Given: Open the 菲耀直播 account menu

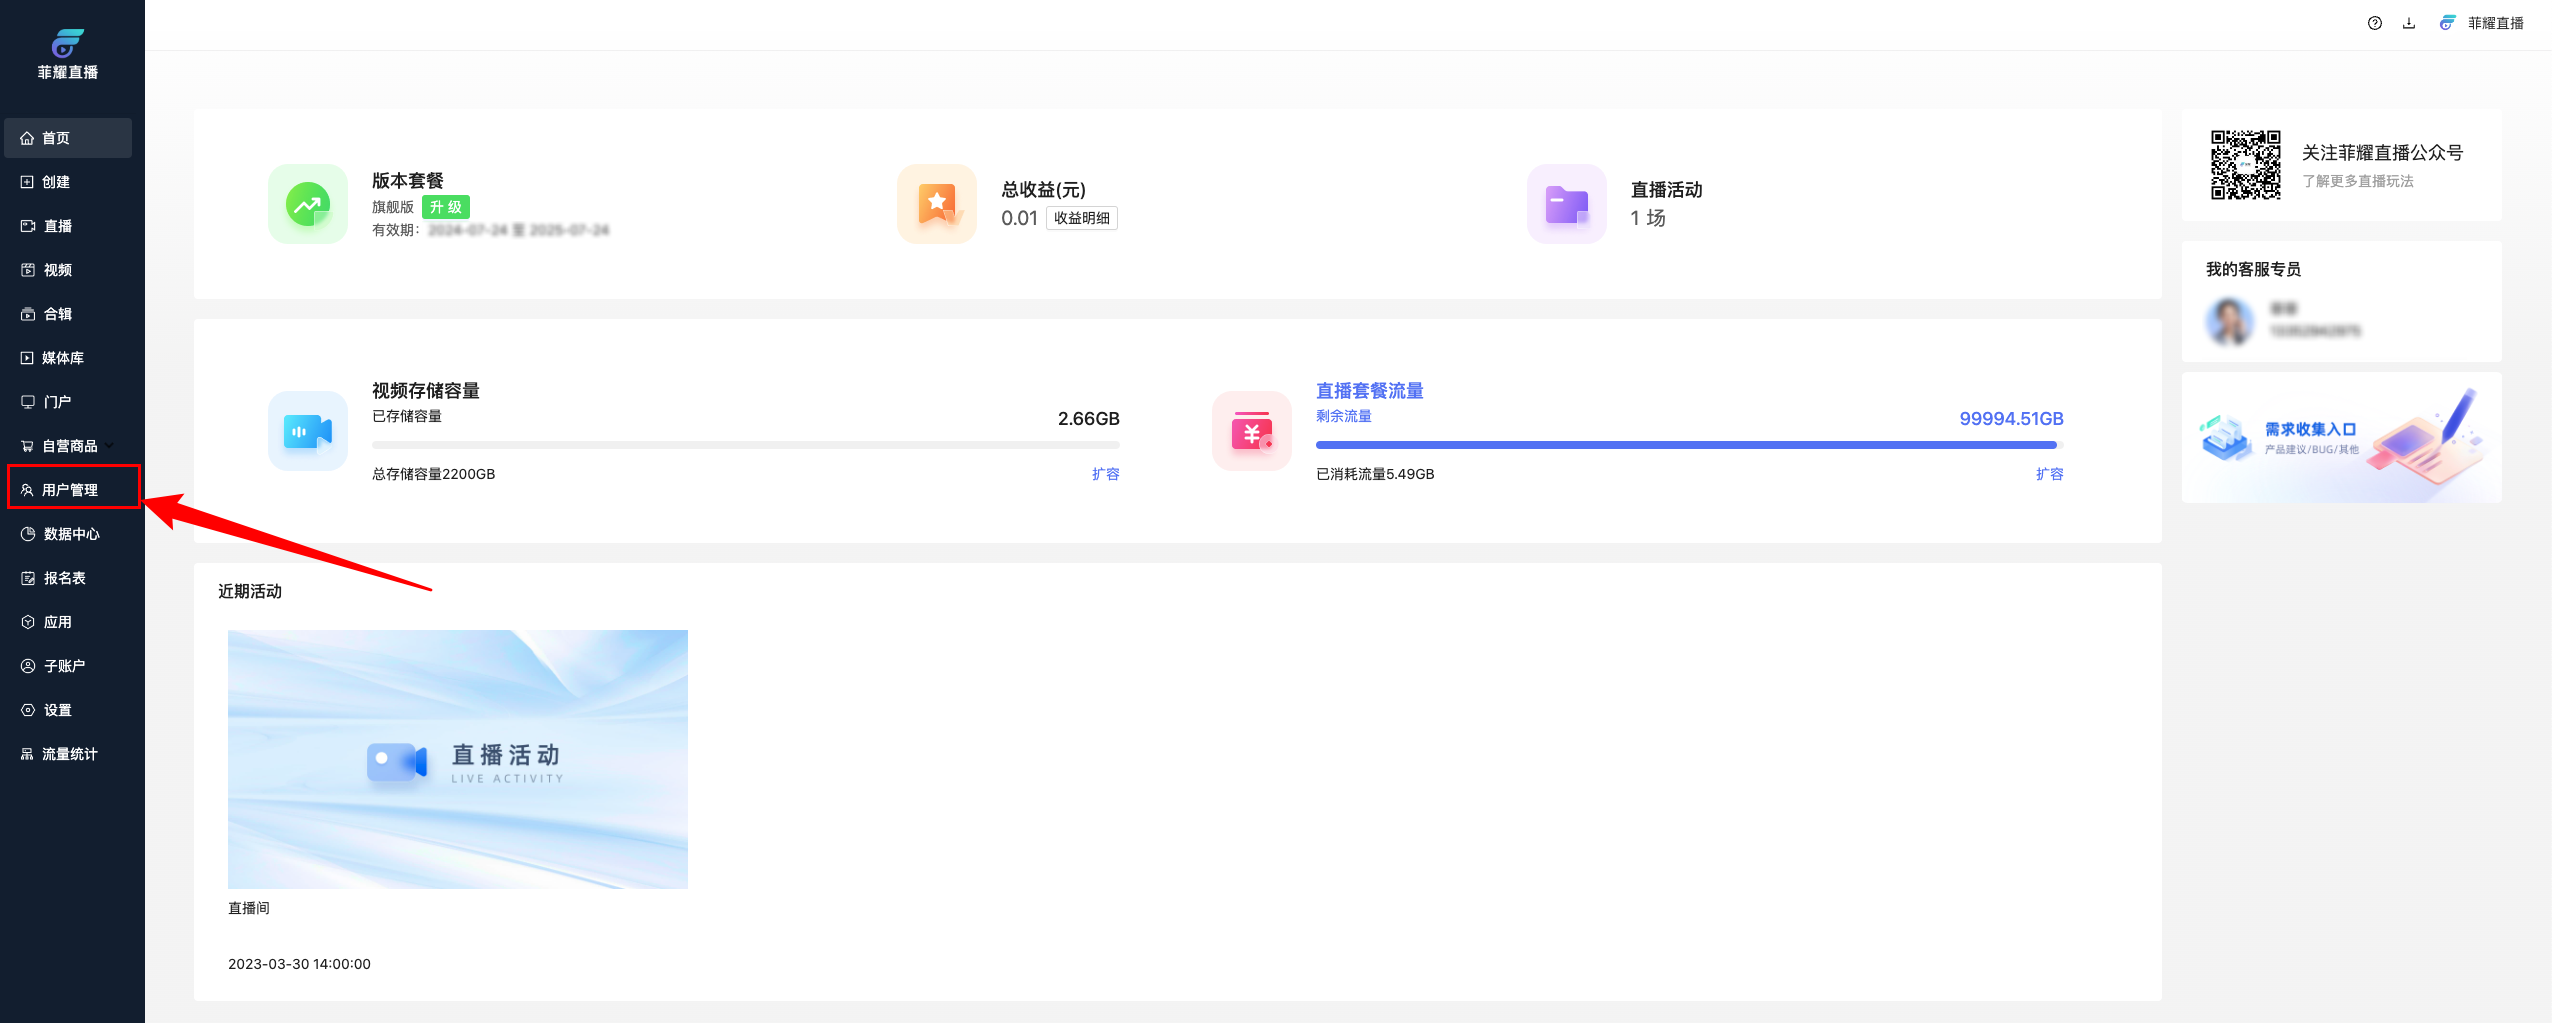Looking at the screenshot, I should (x=2482, y=23).
